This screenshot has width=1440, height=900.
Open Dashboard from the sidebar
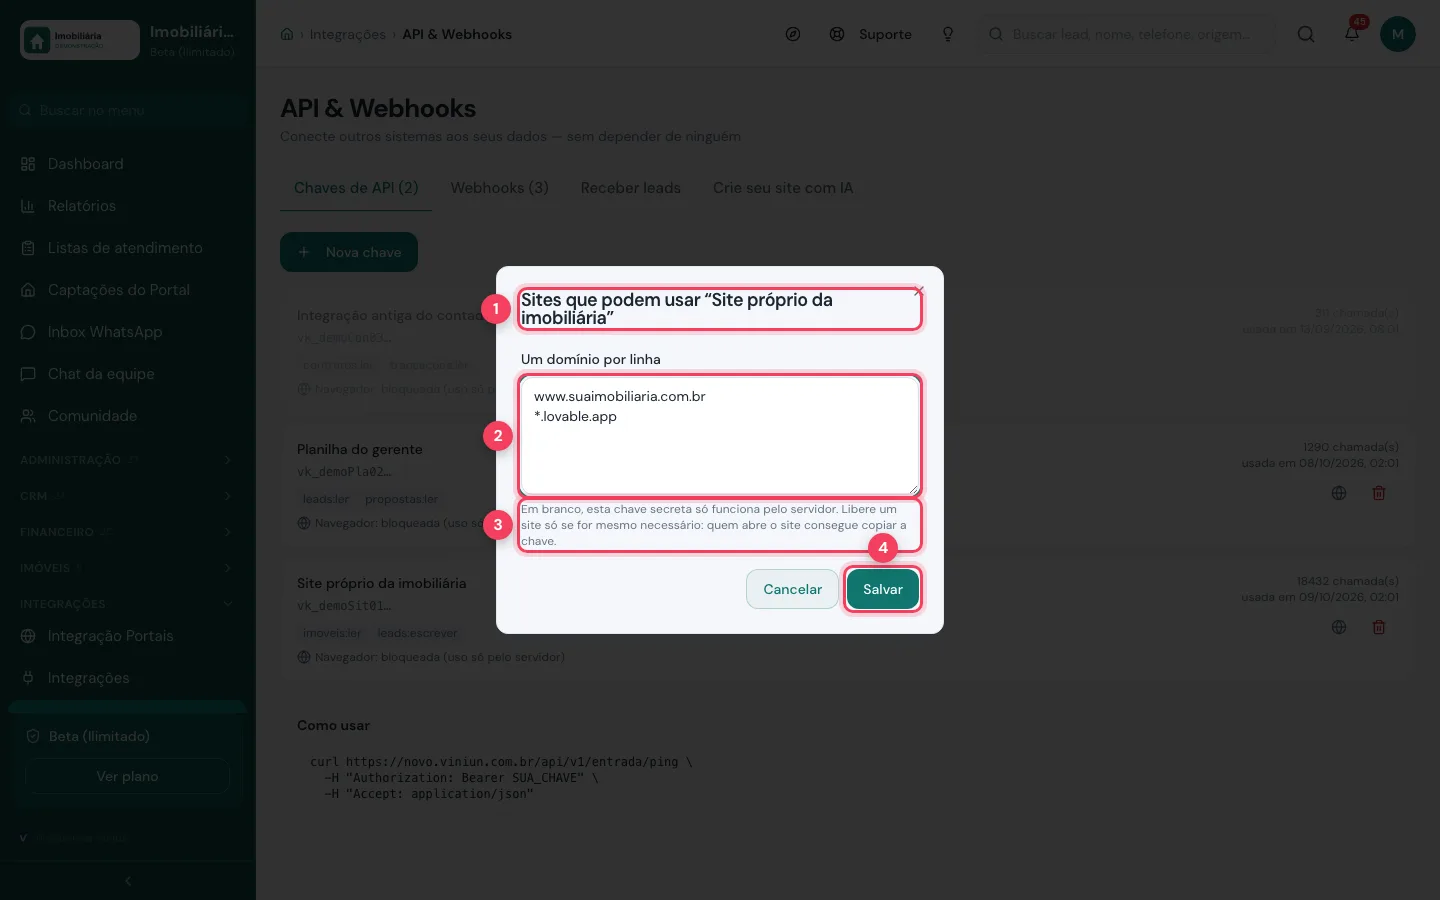point(127,164)
